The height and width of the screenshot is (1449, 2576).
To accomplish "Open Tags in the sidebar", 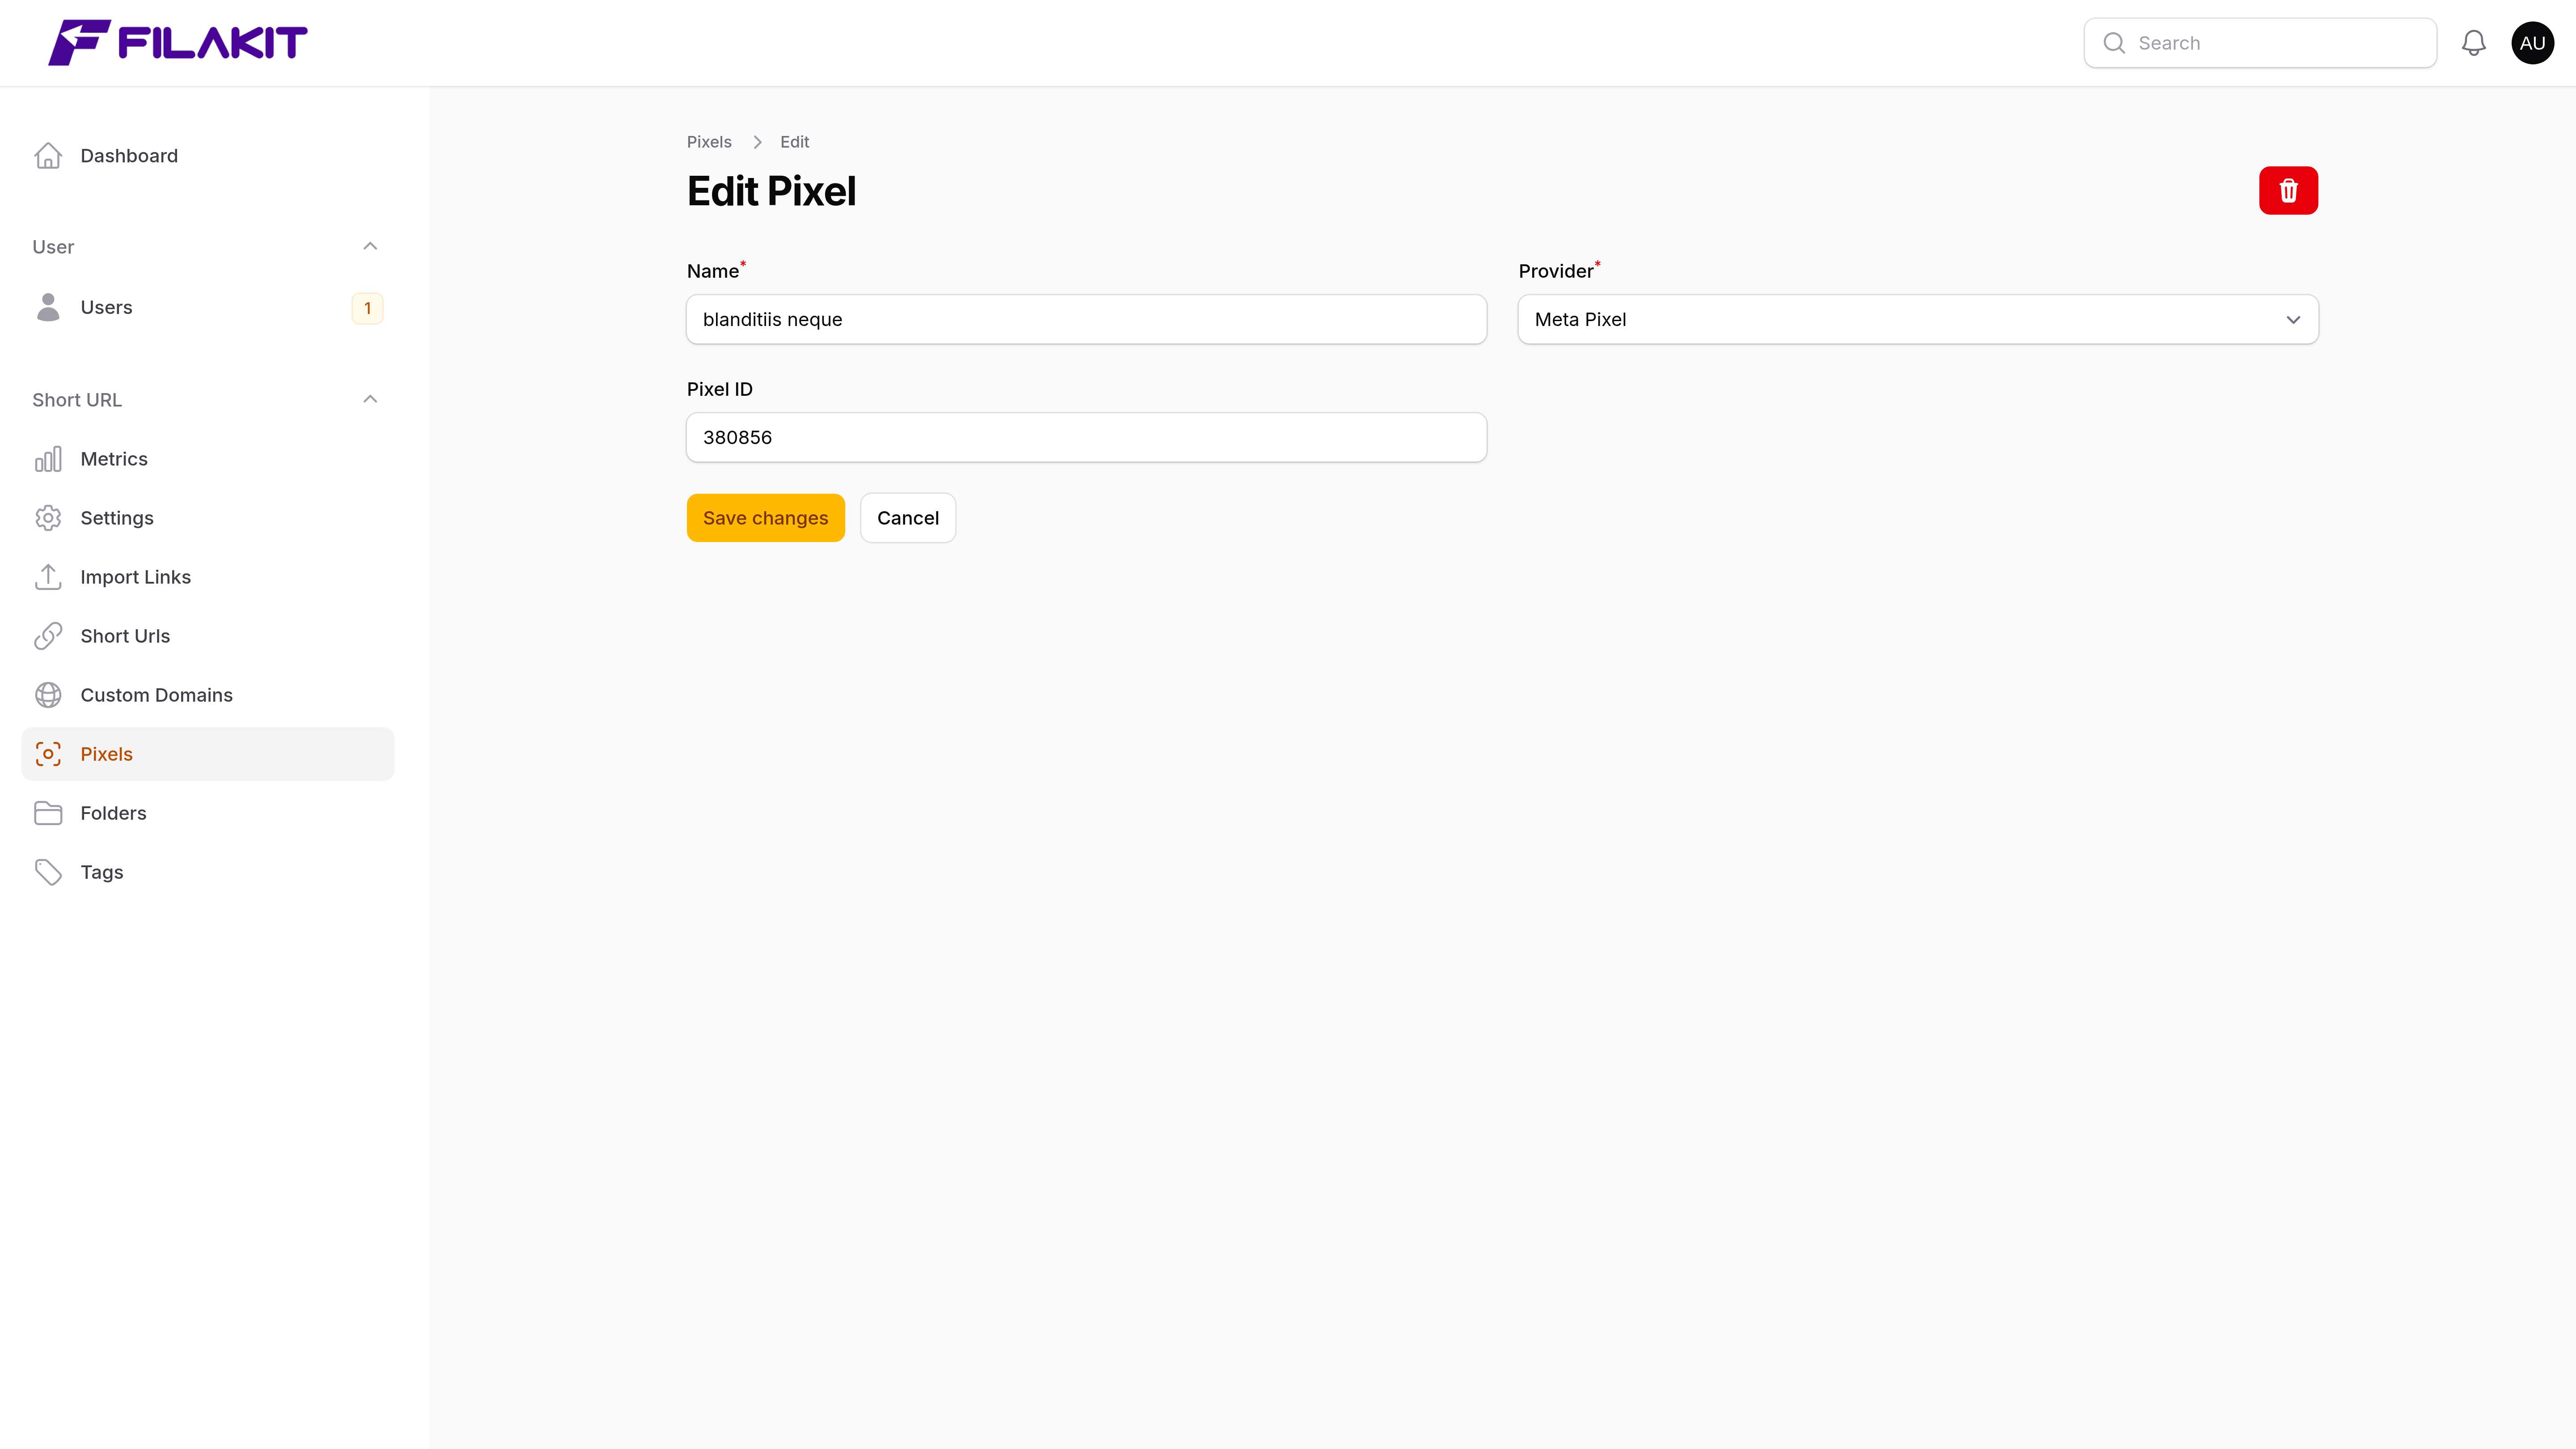I will 208,872.
